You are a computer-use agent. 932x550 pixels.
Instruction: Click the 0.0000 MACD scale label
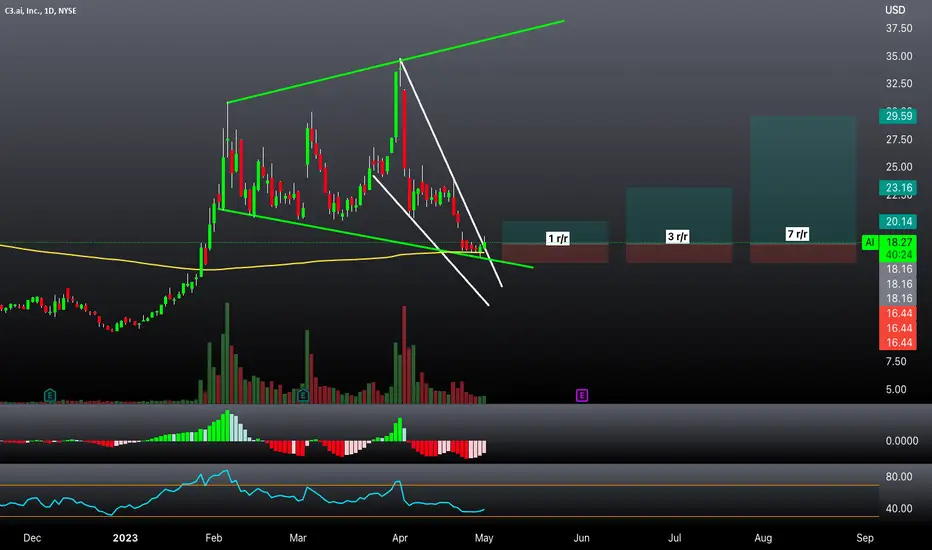point(902,441)
